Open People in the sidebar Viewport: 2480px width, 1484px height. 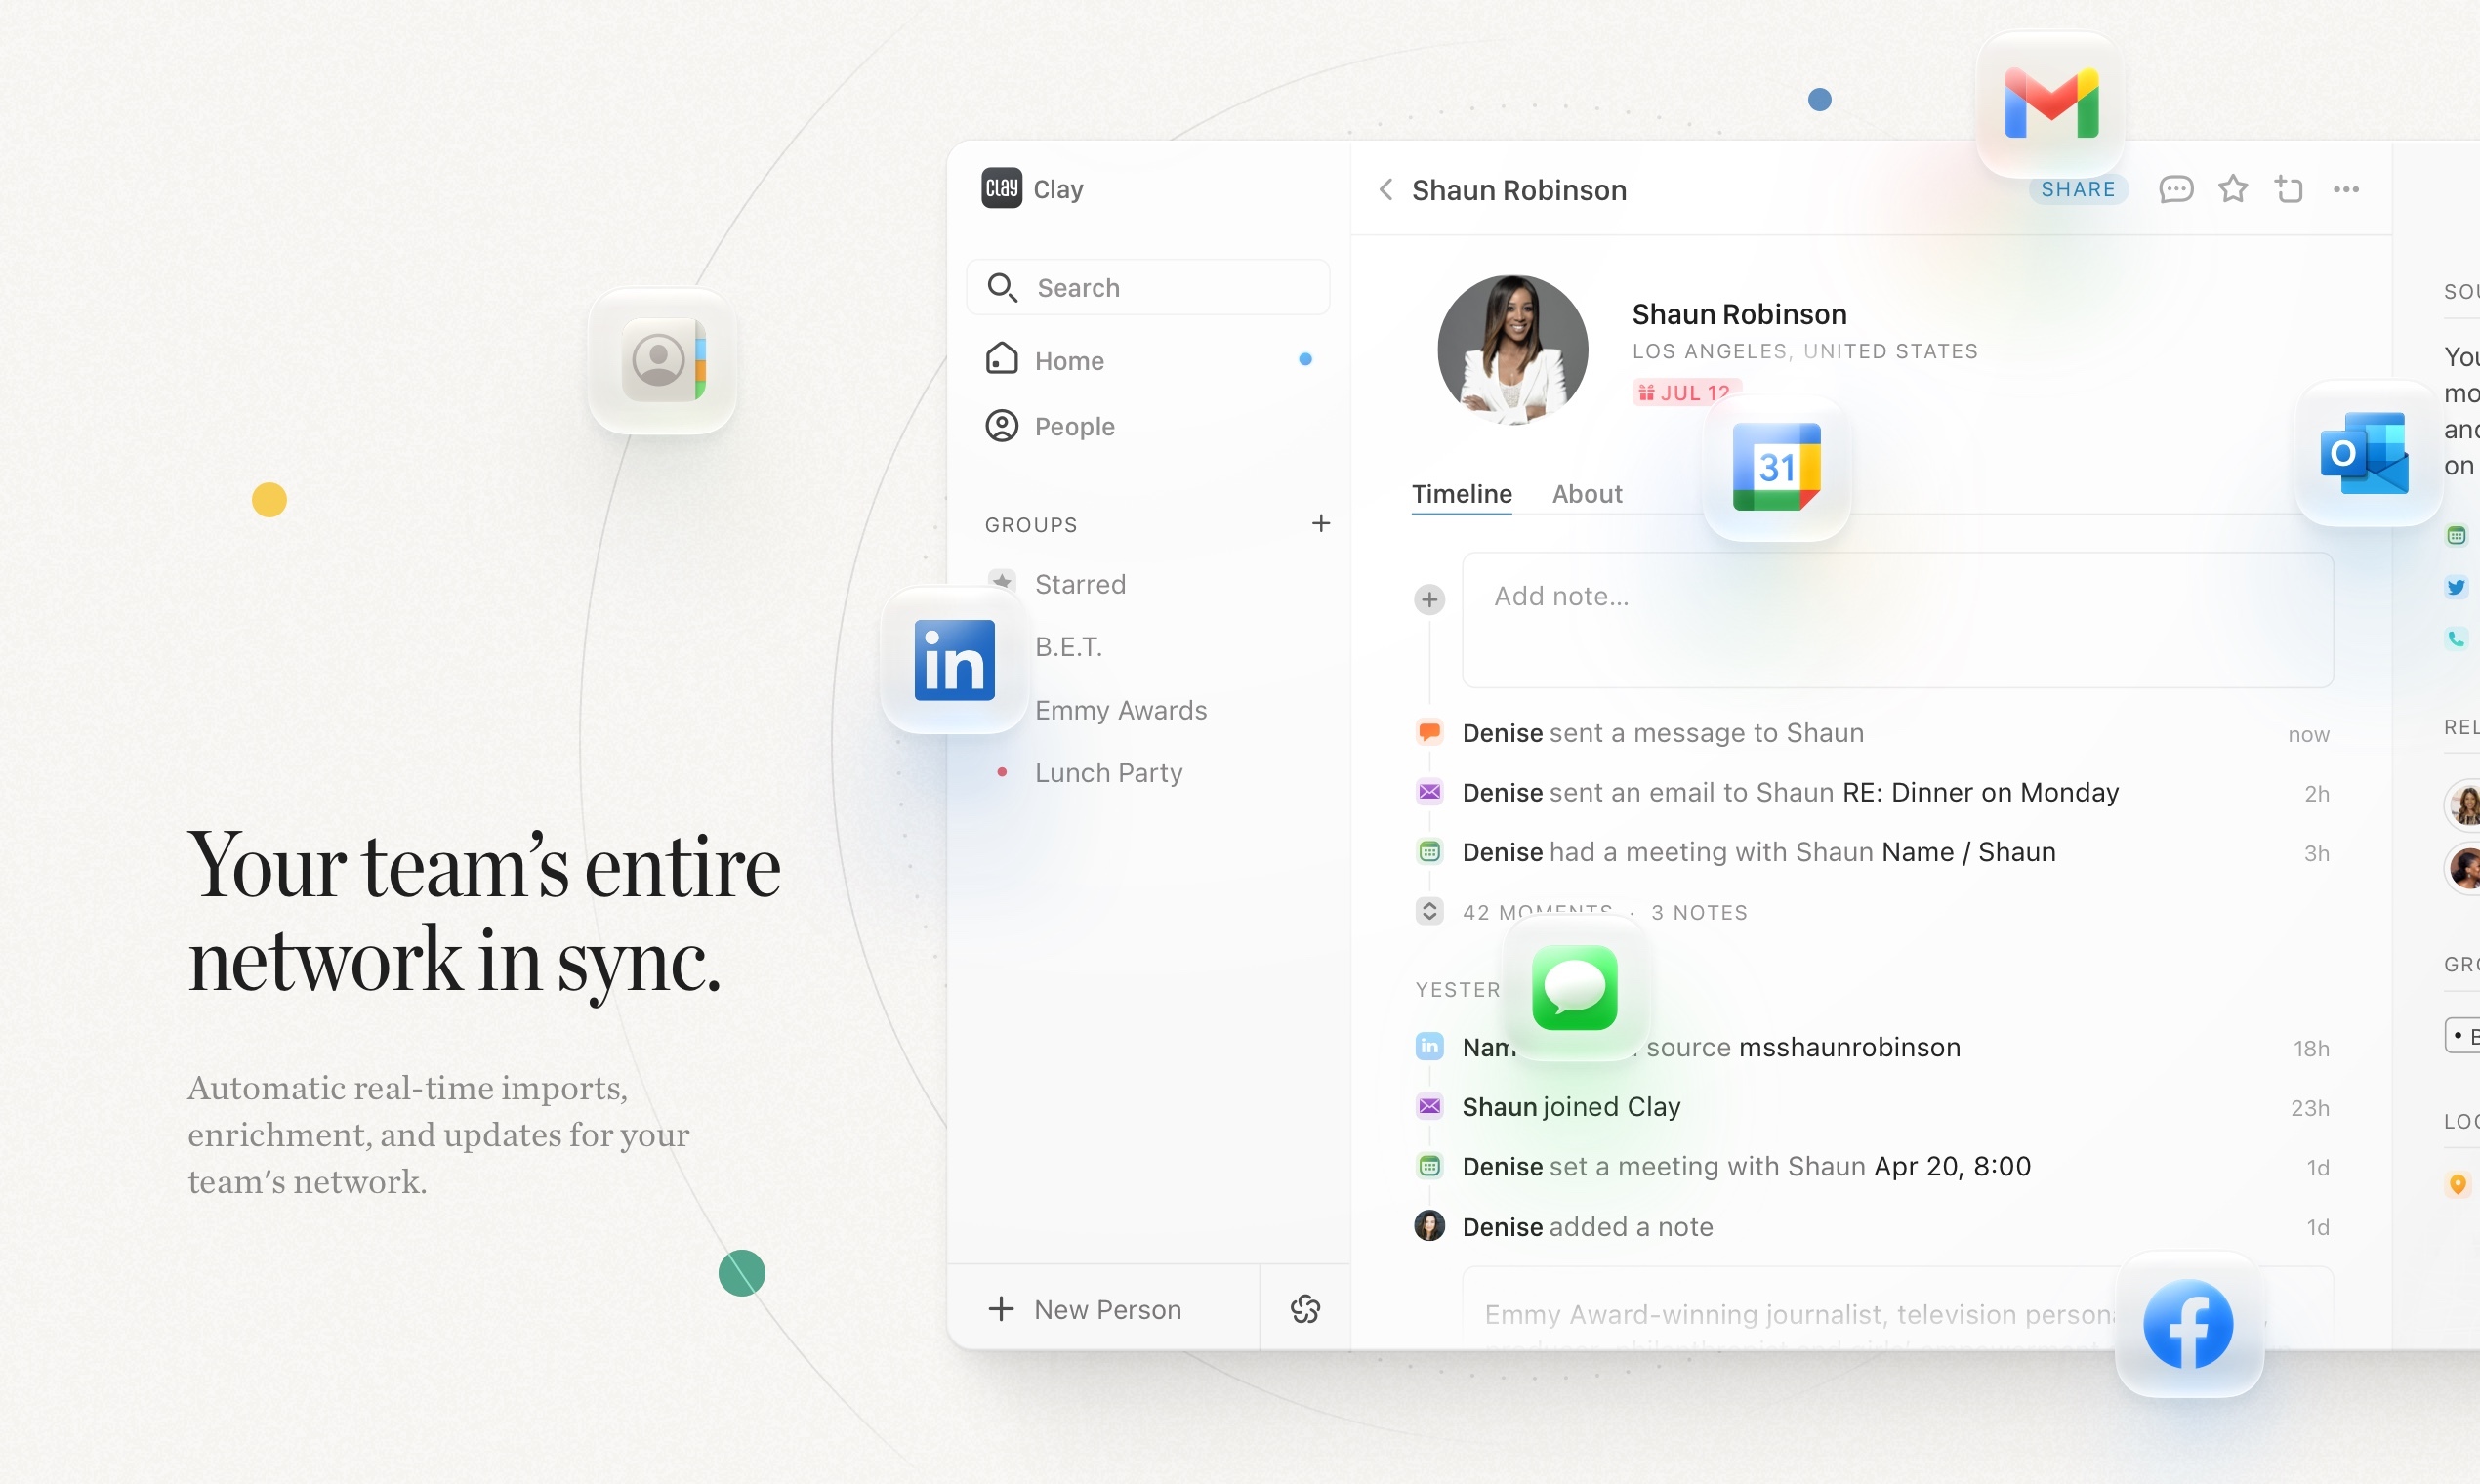click(1074, 426)
